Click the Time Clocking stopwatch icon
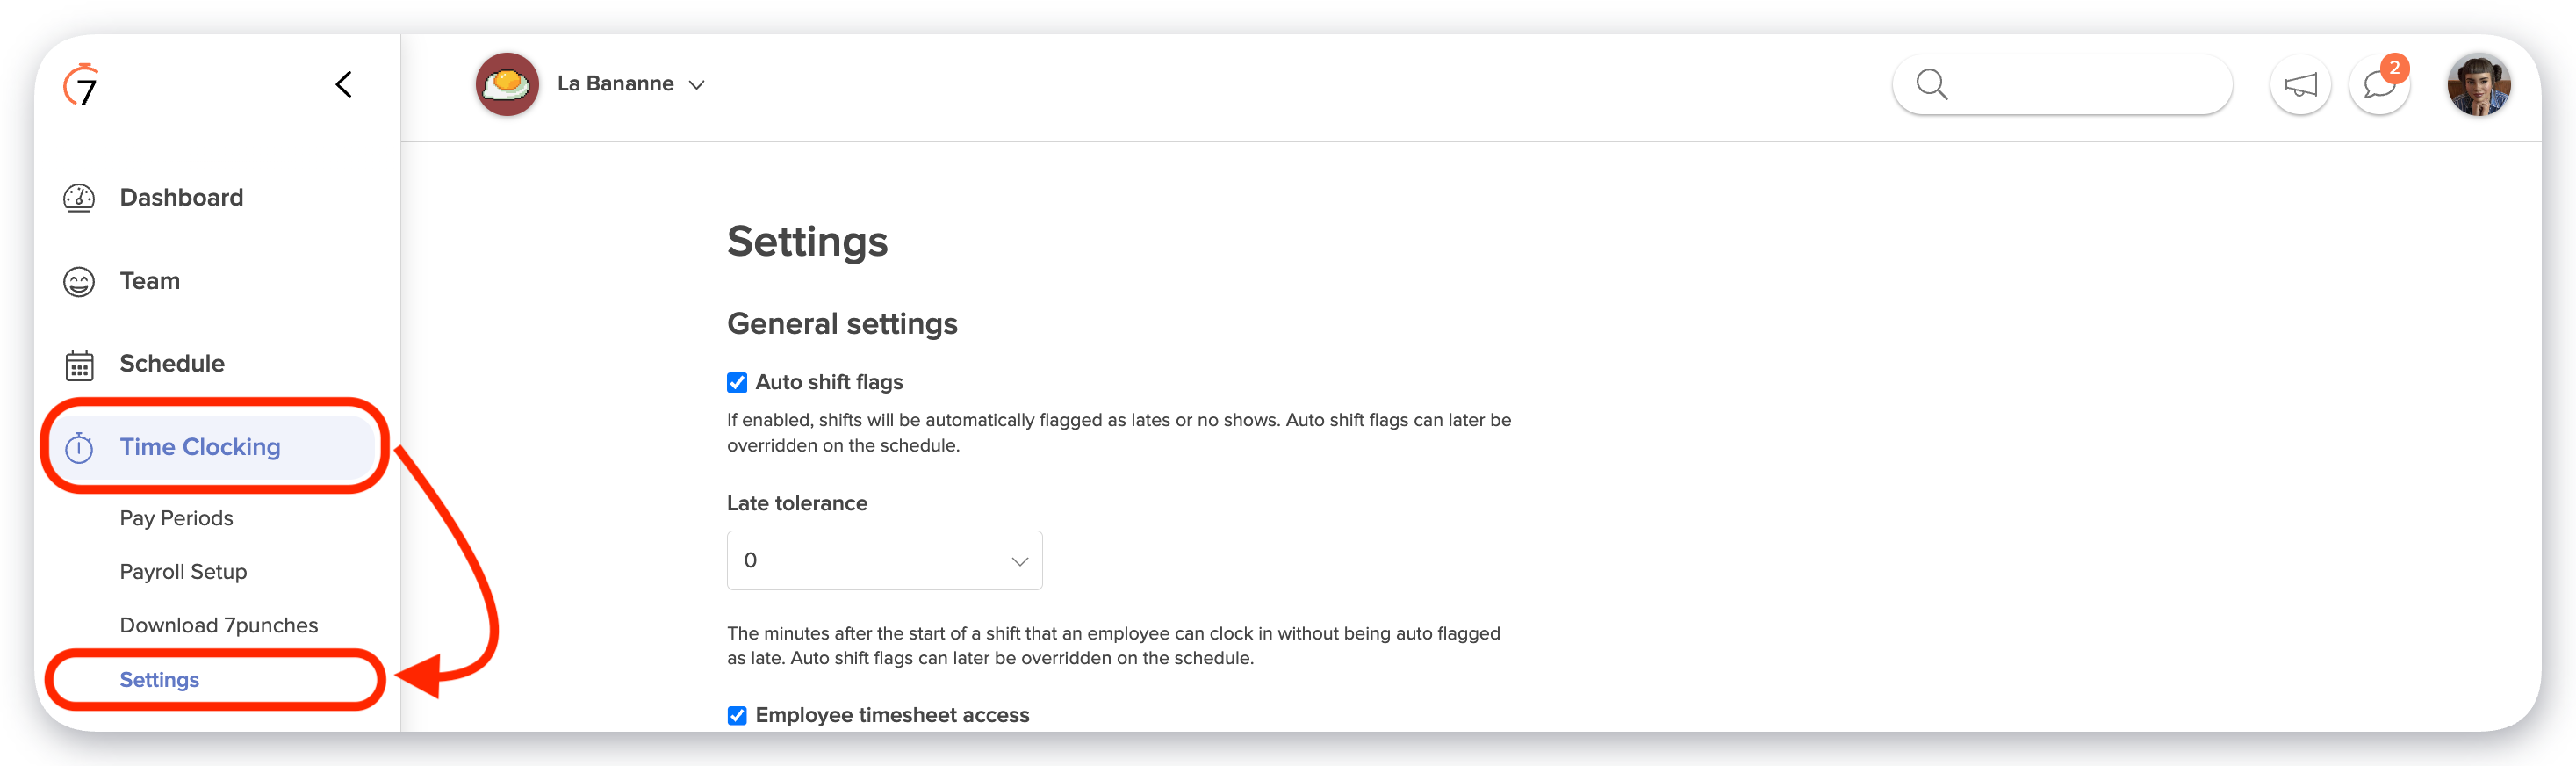 (x=79, y=448)
